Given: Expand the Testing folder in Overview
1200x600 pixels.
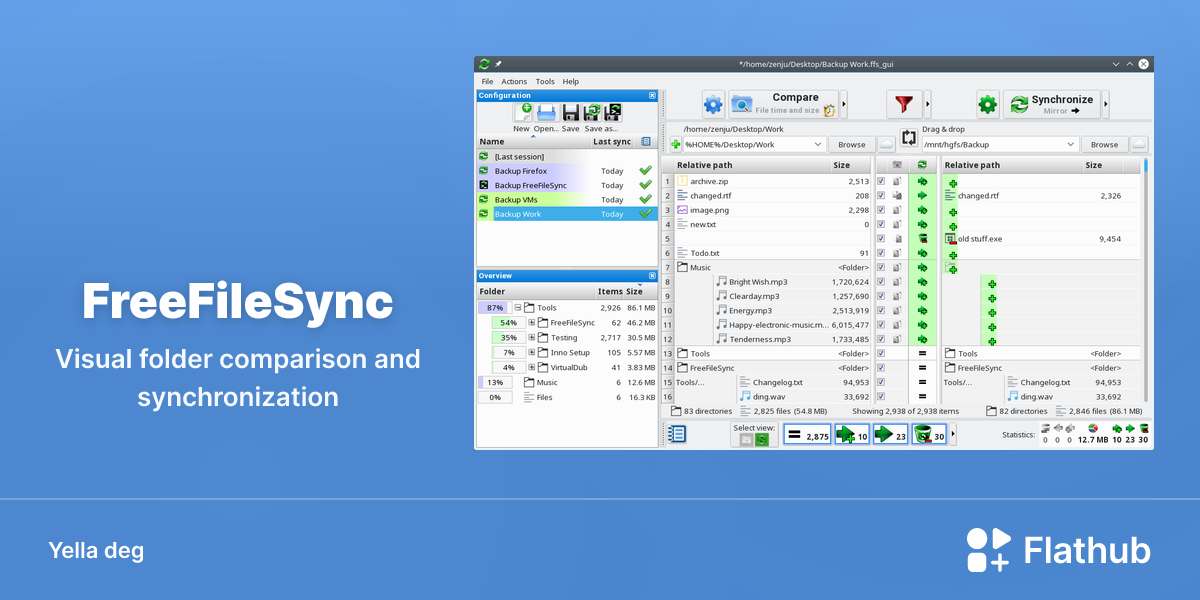Looking at the screenshot, I should pos(532,338).
